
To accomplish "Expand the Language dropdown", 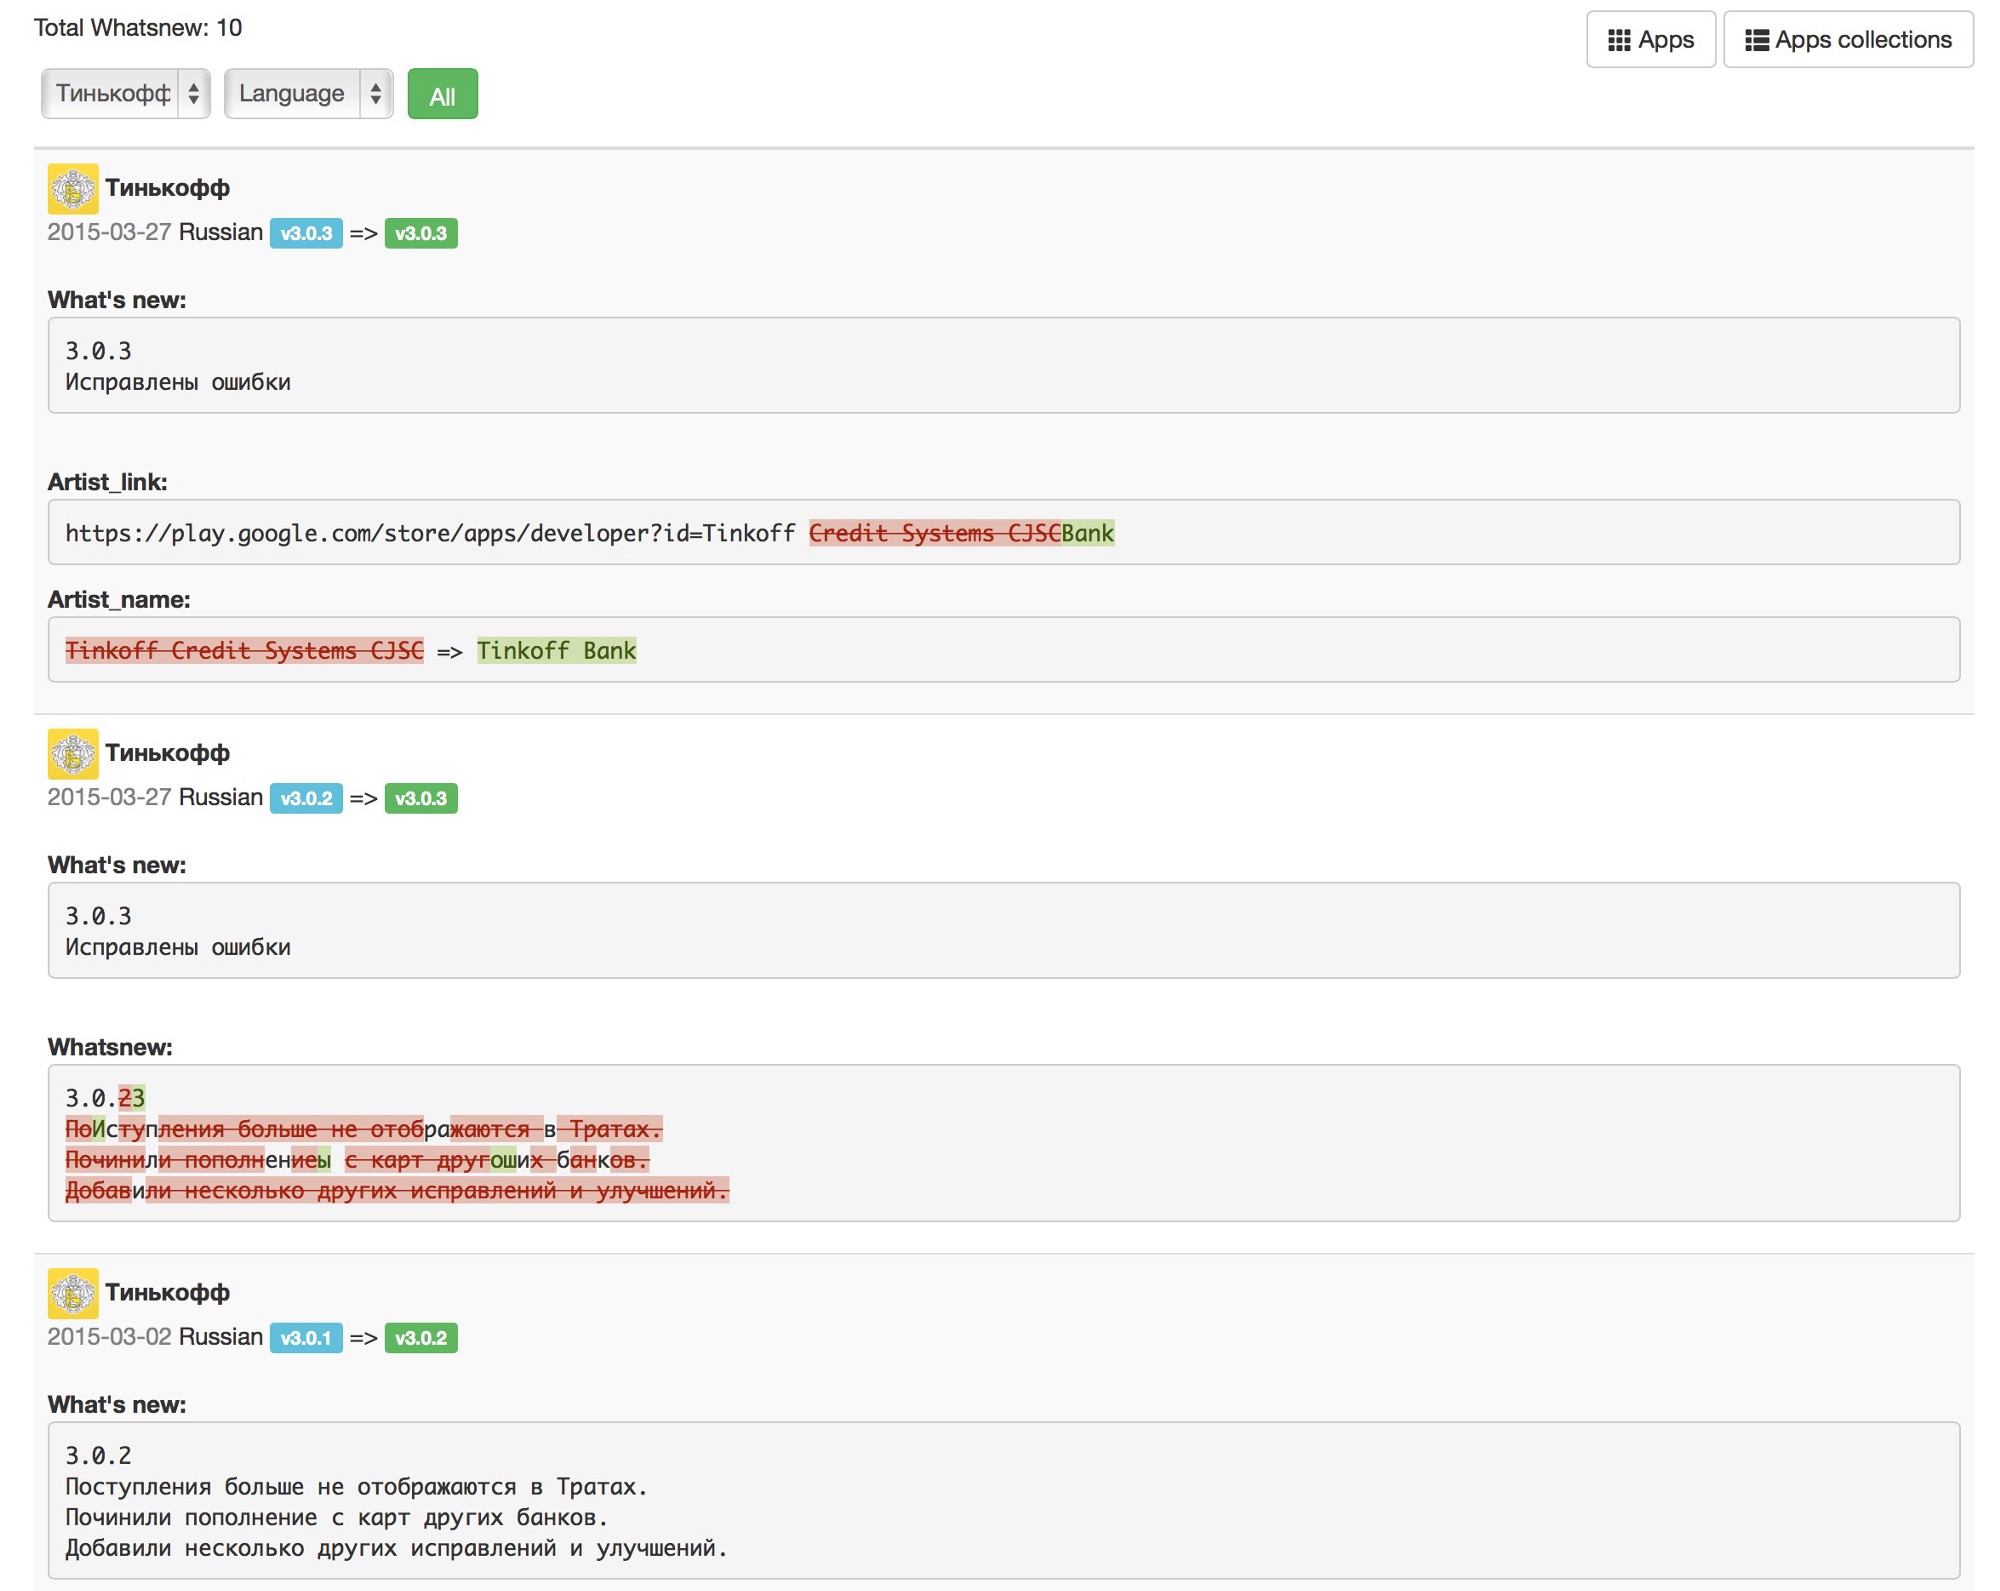I will [x=308, y=94].
